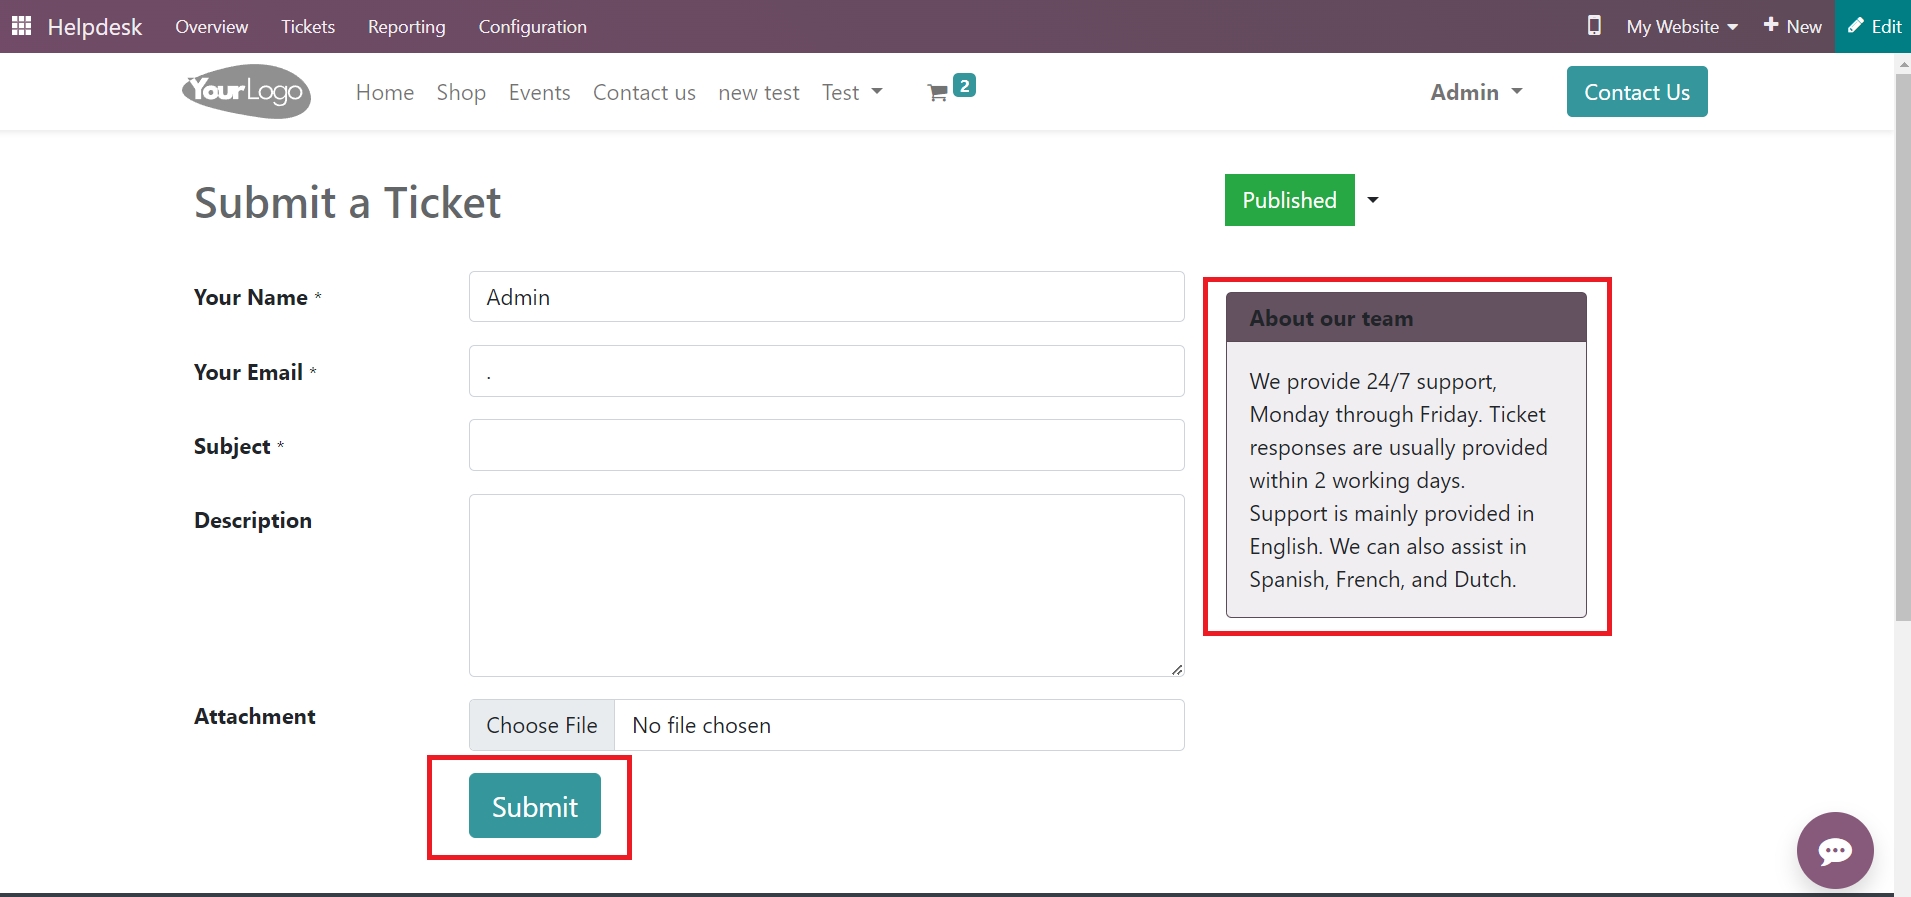Click the mobile preview phone icon

point(1594,26)
